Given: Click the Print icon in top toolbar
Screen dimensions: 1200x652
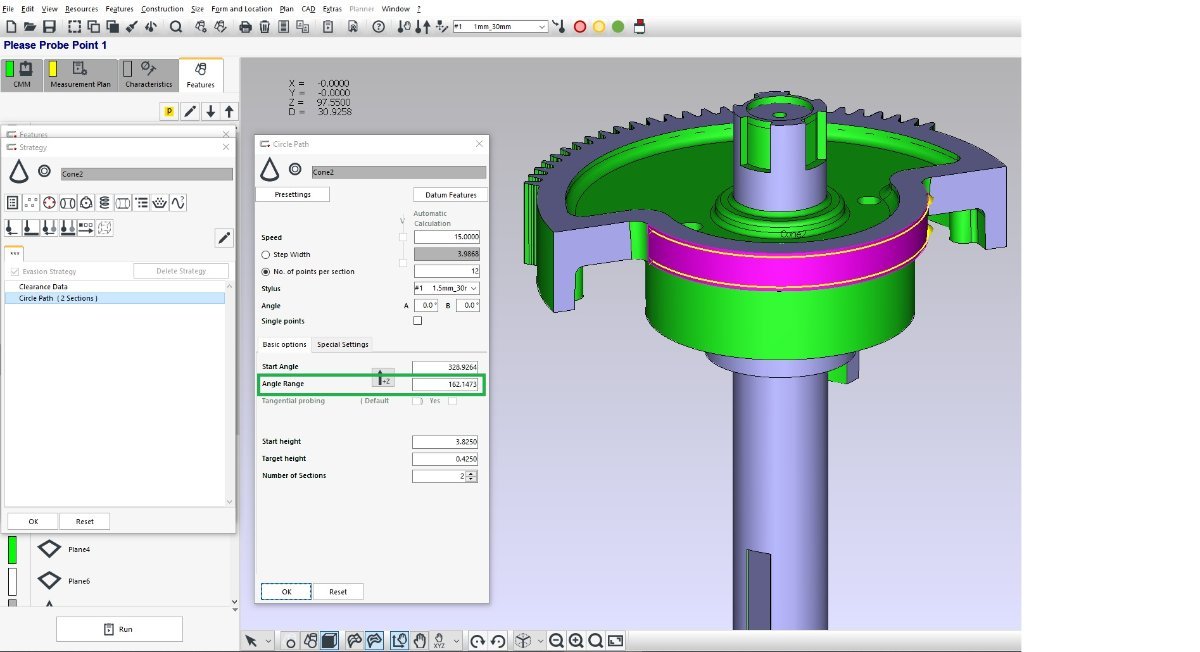Looking at the screenshot, I should pos(245,27).
